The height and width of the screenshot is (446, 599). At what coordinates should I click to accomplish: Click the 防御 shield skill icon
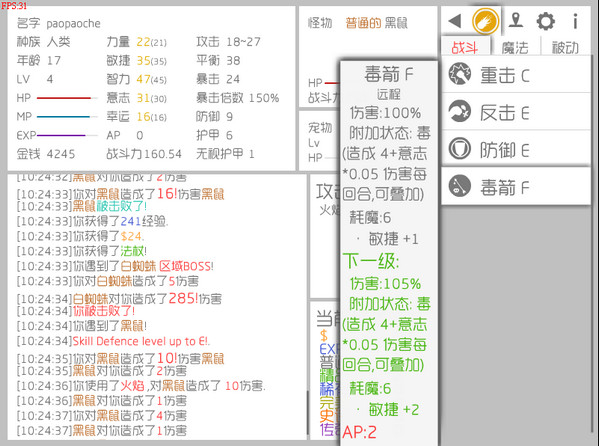tap(460, 149)
